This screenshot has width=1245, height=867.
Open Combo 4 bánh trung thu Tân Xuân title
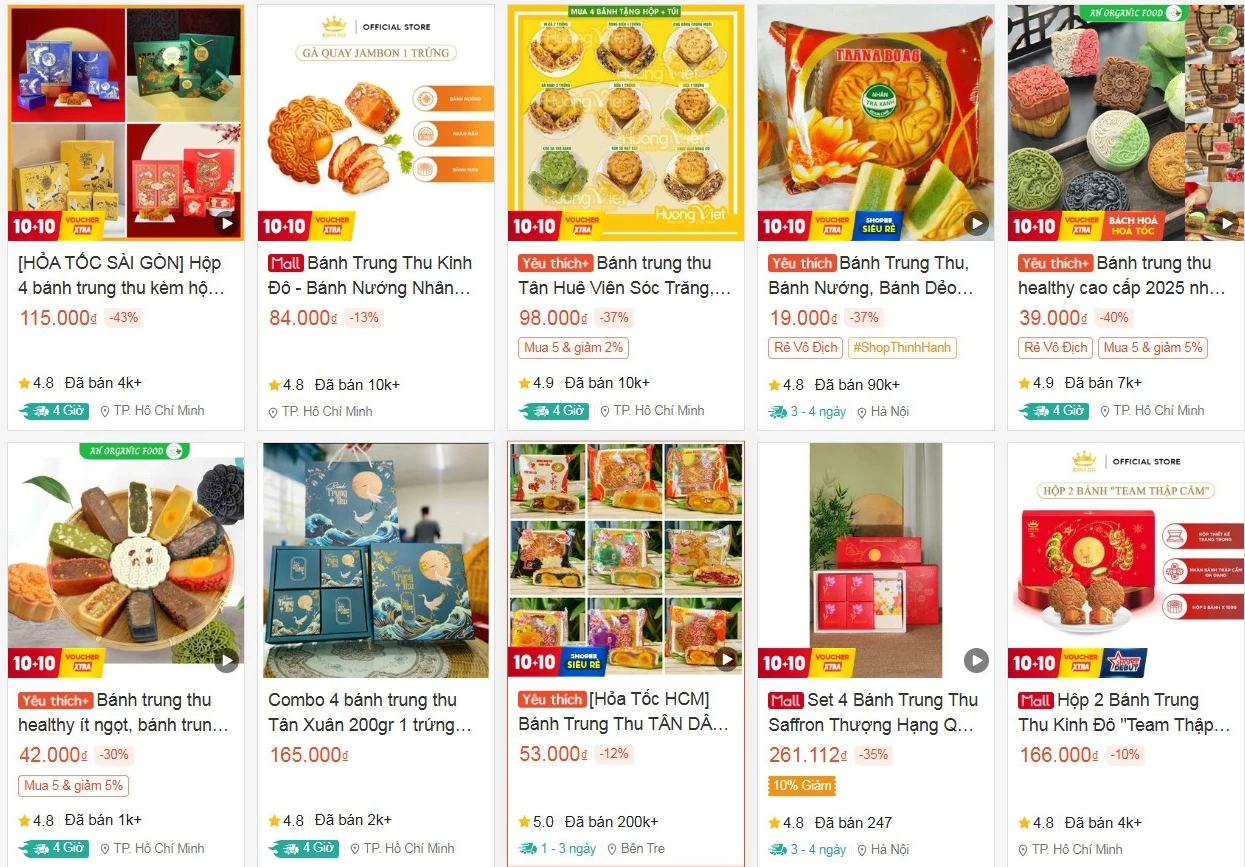[x=363, y=712]
